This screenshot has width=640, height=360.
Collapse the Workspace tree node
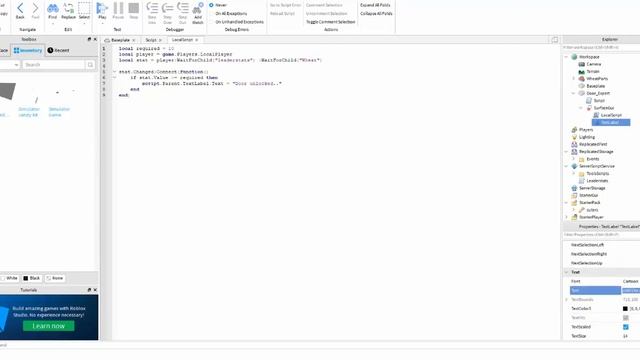pyautogui.click(x=566, y=57)
